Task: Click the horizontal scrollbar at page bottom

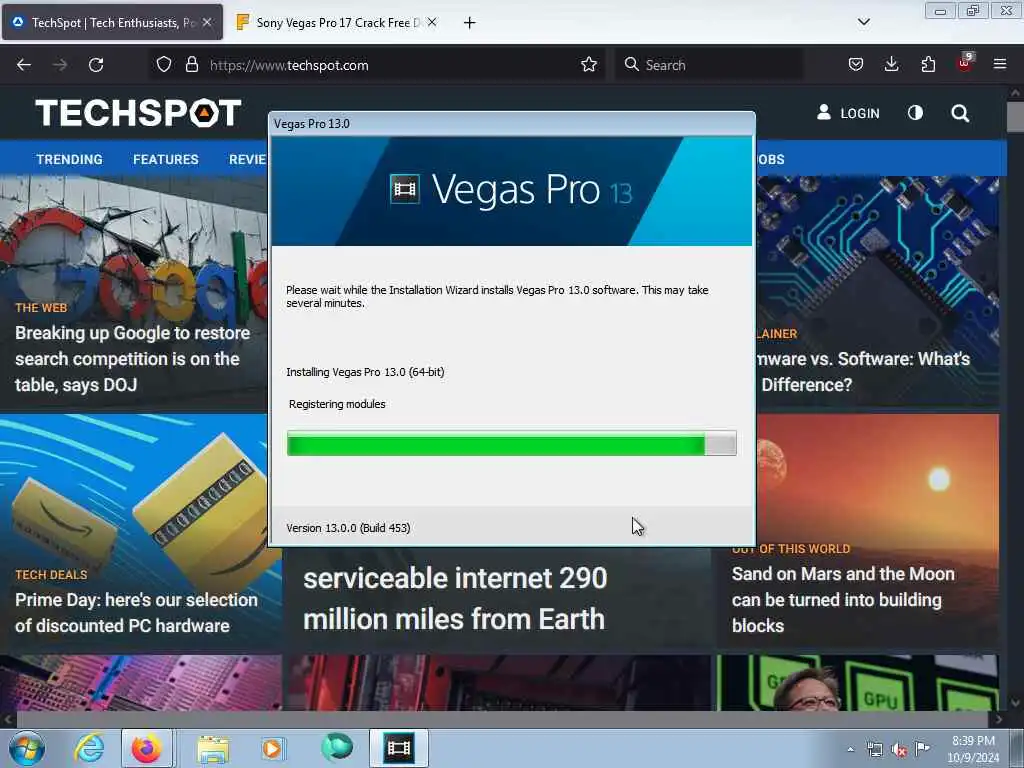Action: pyautogui.click(x=503, y=720)
